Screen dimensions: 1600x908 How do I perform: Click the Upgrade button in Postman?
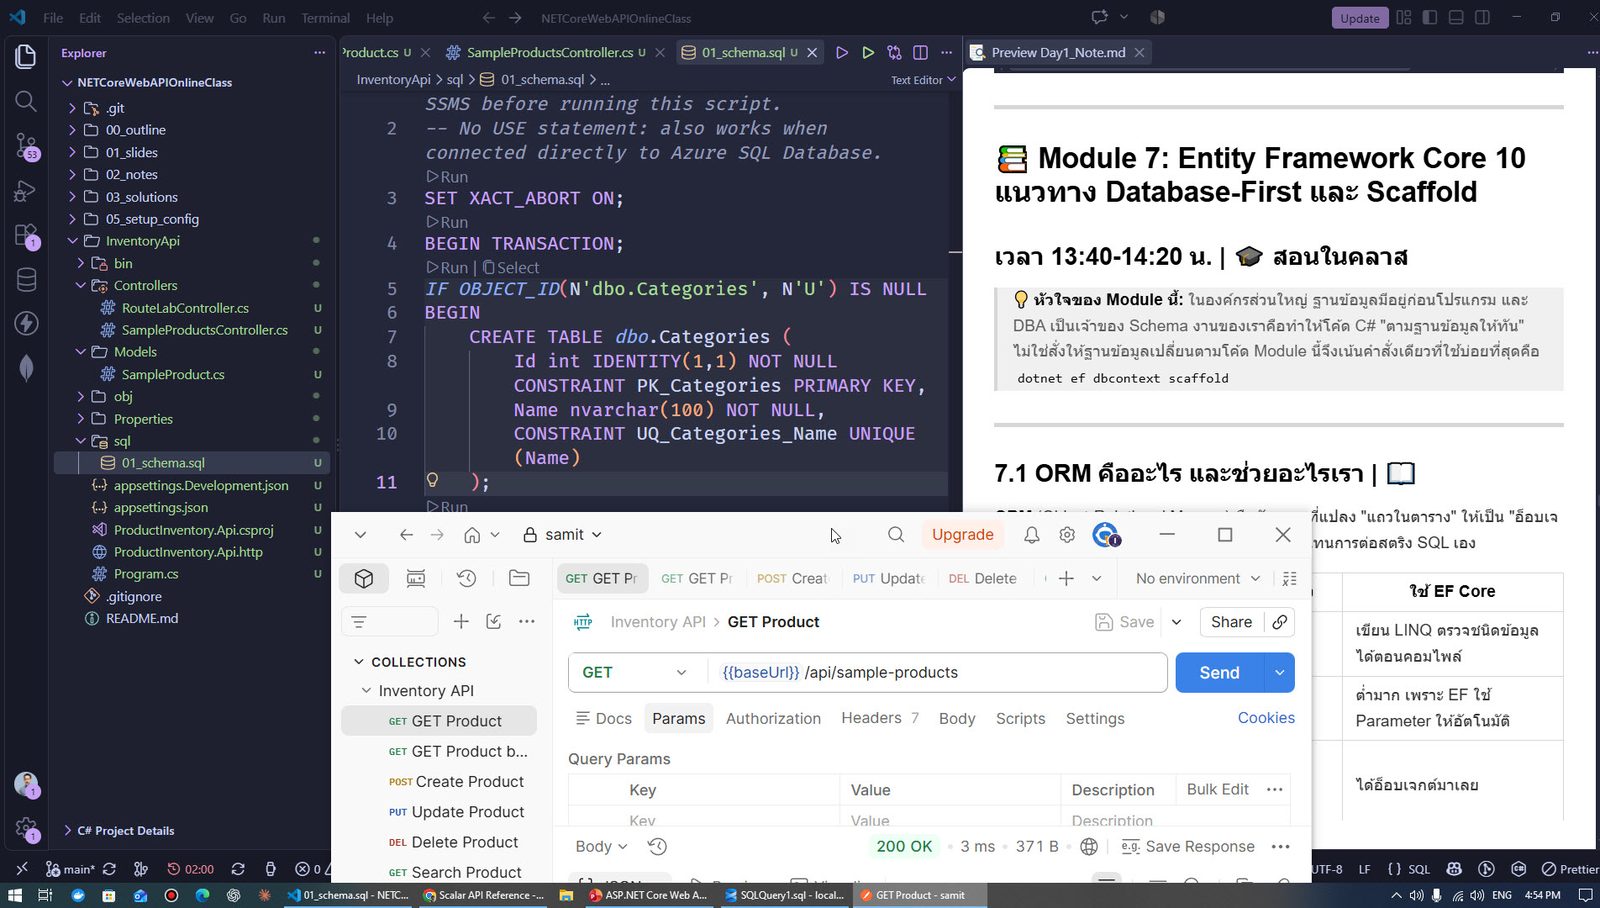(963, 535)
